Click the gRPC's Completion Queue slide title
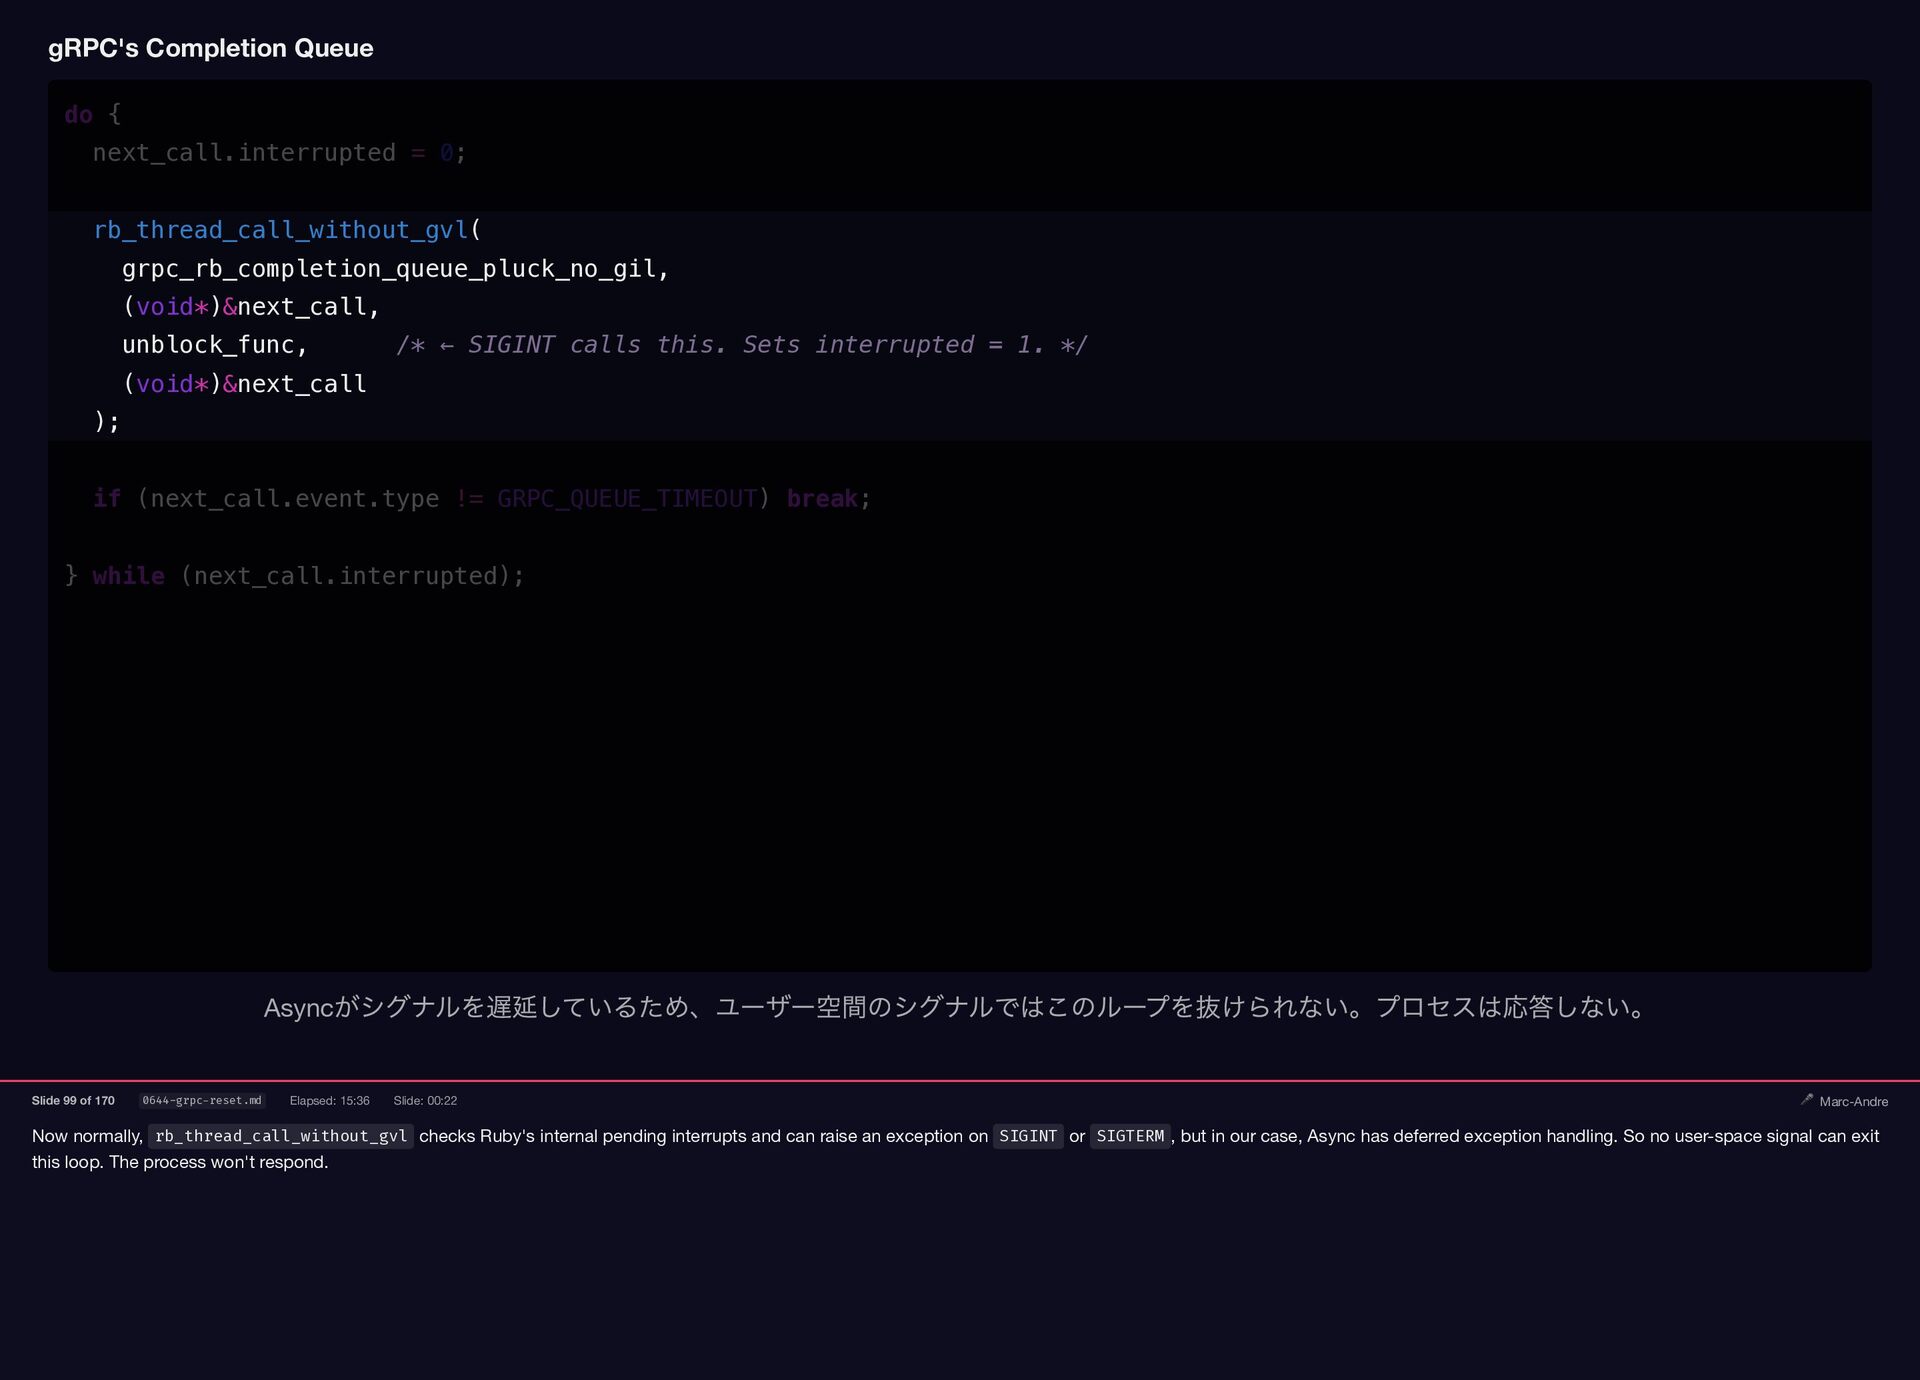The height and width of the screenshot is (1380, 1920). [210, 48]
